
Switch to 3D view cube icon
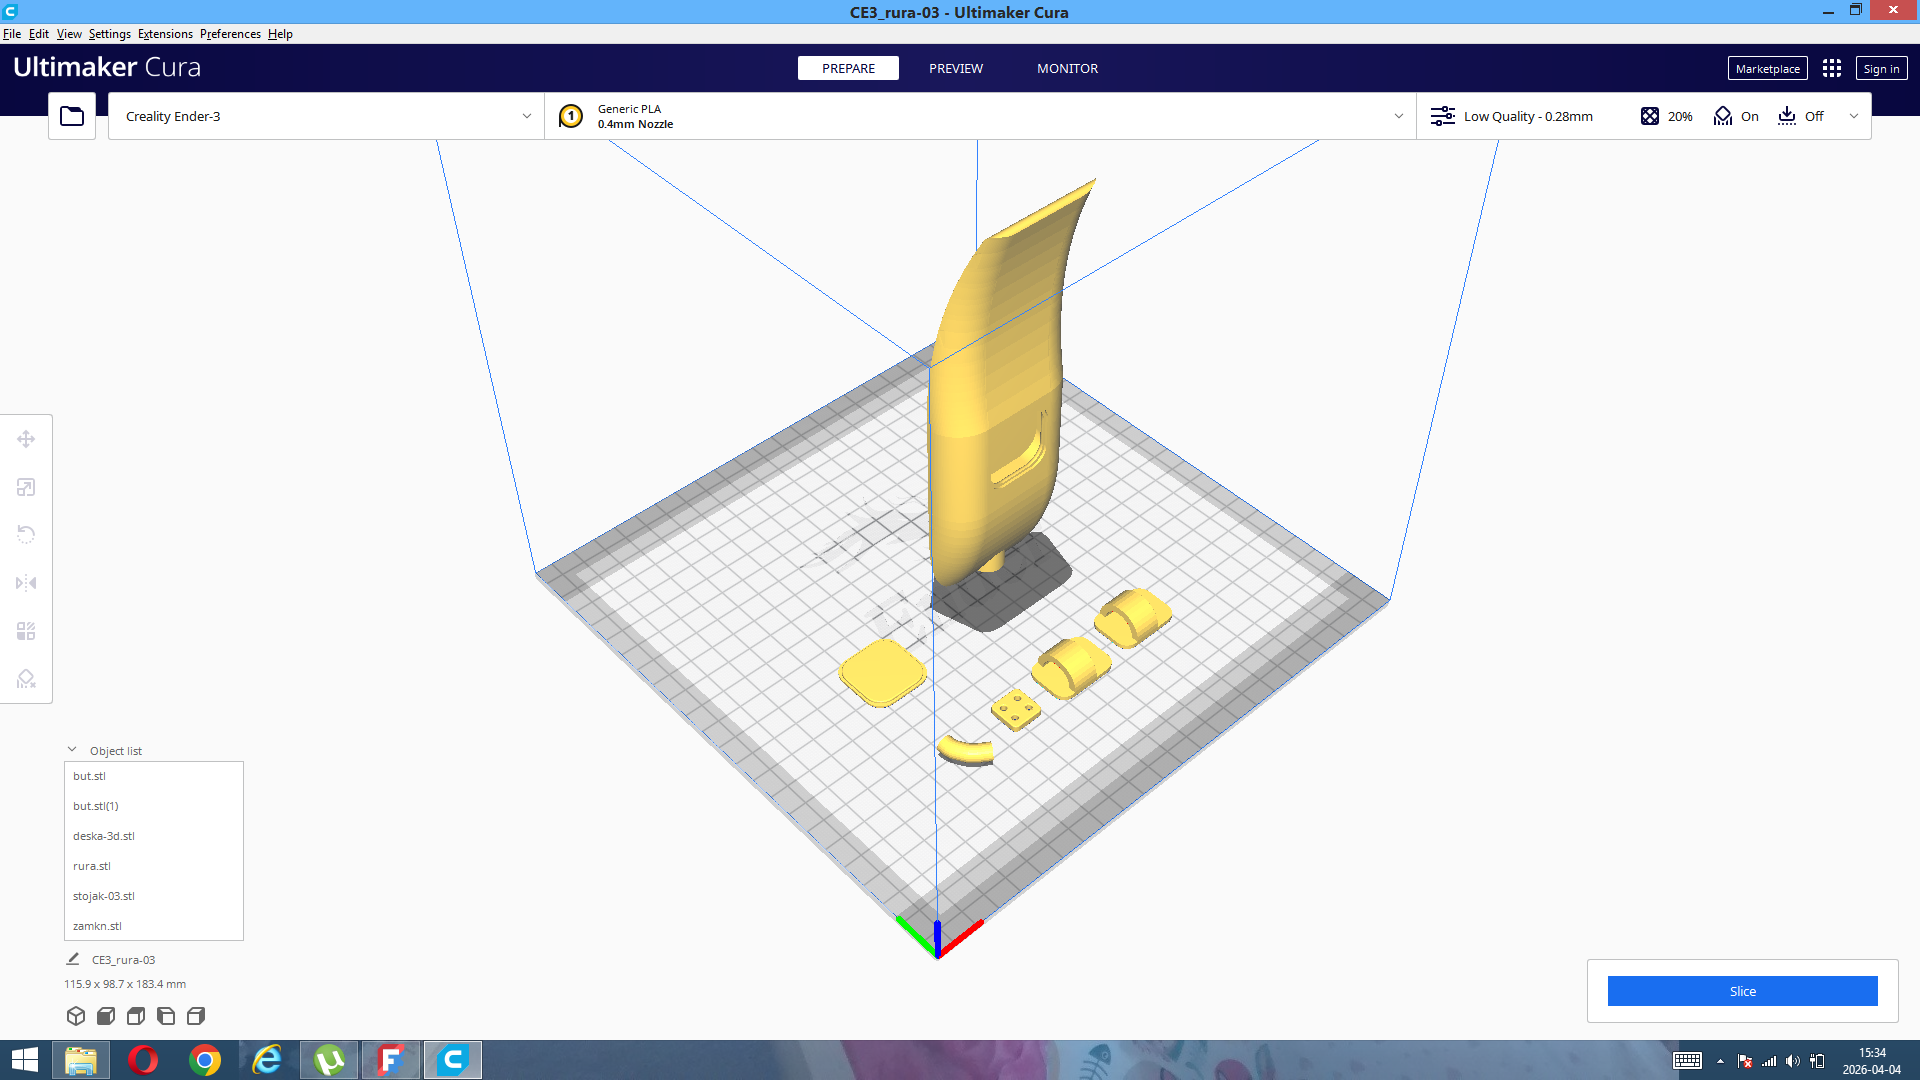point(76,1016)
